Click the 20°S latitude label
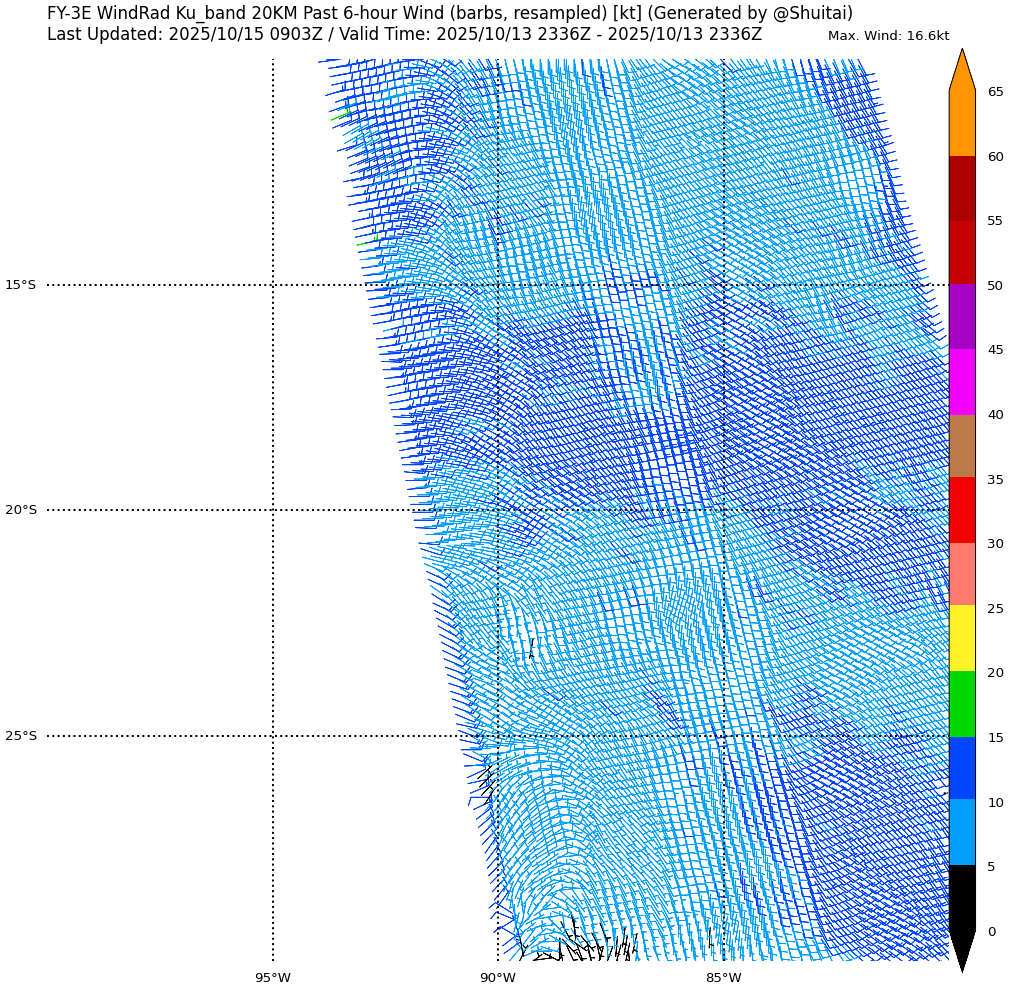The width and height of the screenshot is (1009, 989). click(20, 510)
